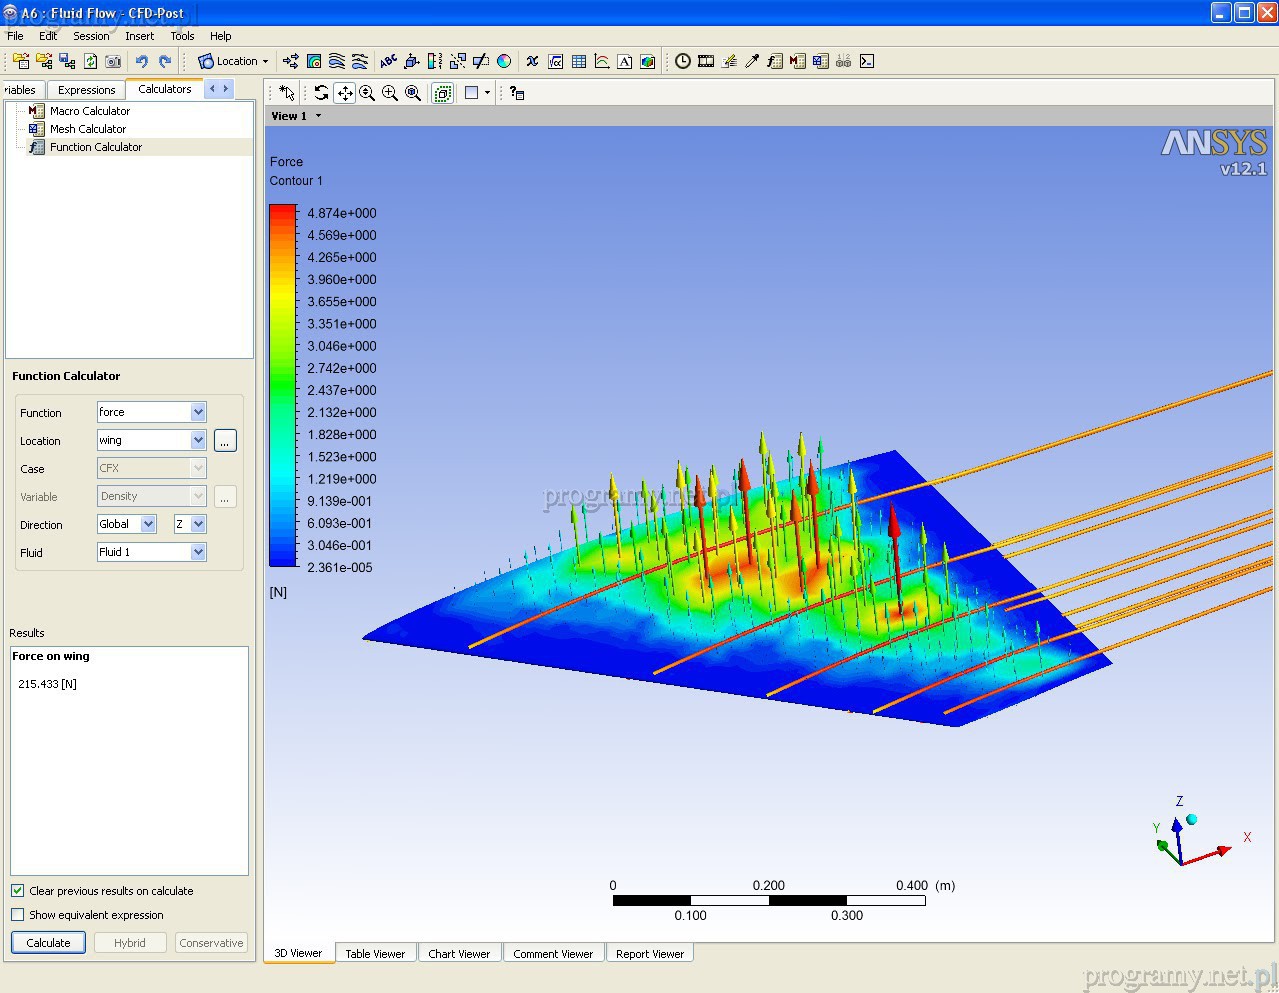Click the Timestep Selector clock icon
Viewport: 1279px width, 993px height.
point(682,61)
